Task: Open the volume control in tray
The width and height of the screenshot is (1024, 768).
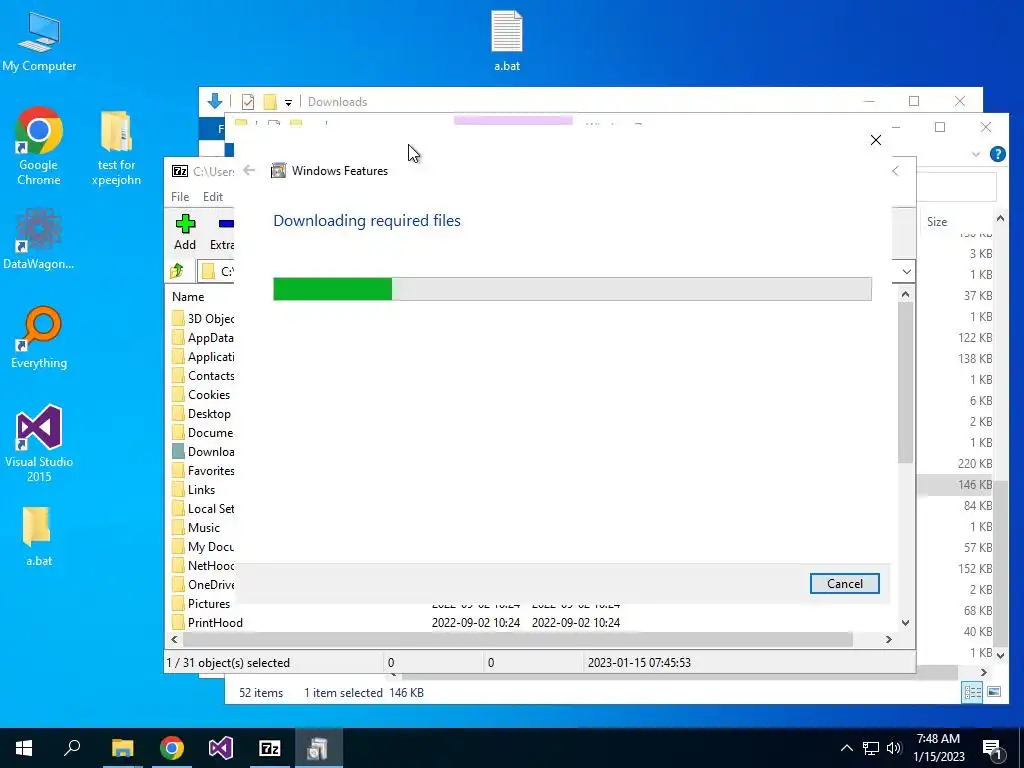Action: pos(895,748)
